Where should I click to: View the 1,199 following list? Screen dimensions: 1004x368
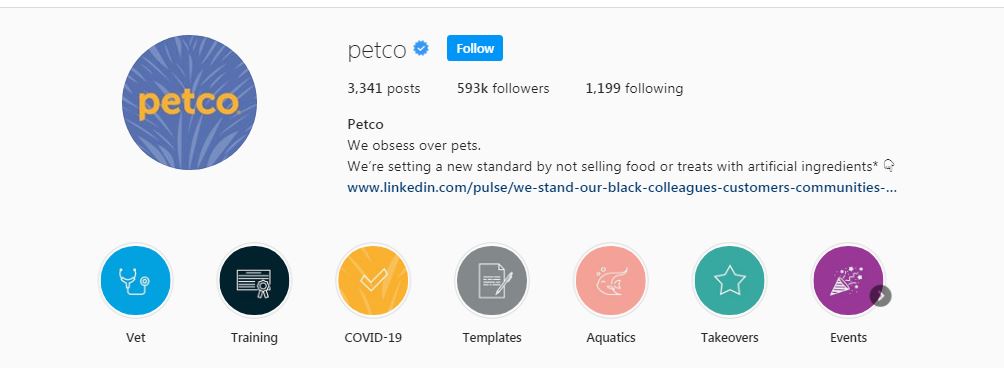634,88
